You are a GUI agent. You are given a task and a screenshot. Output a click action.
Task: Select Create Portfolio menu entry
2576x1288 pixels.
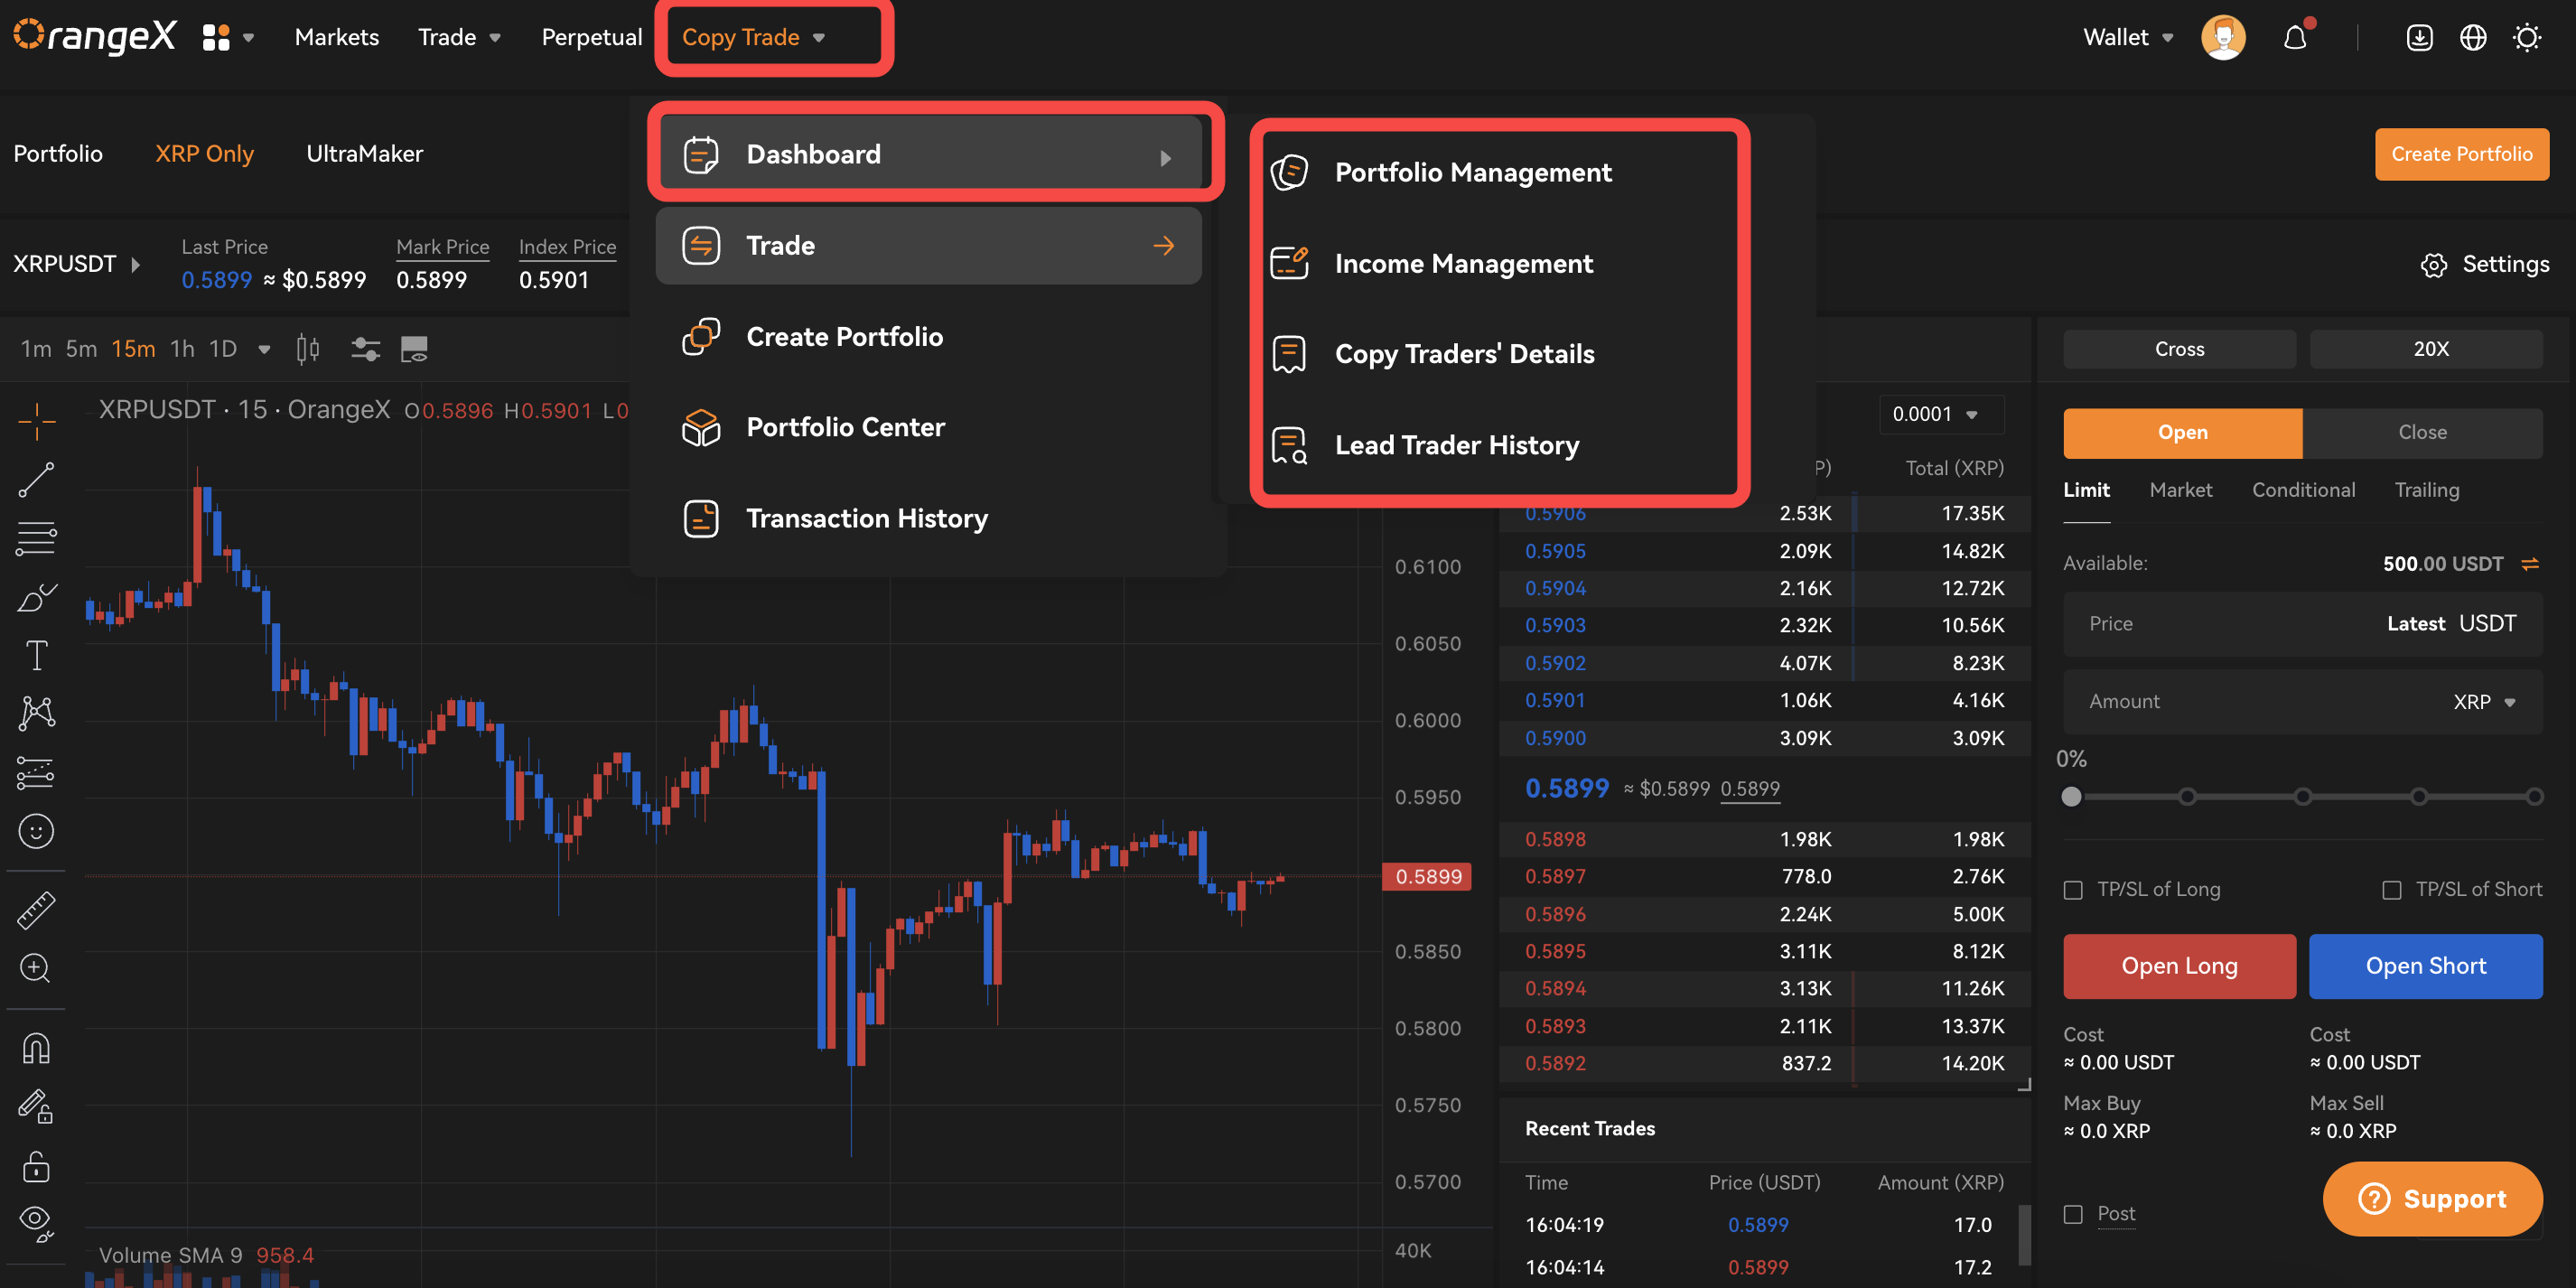(x=845, y=337)
